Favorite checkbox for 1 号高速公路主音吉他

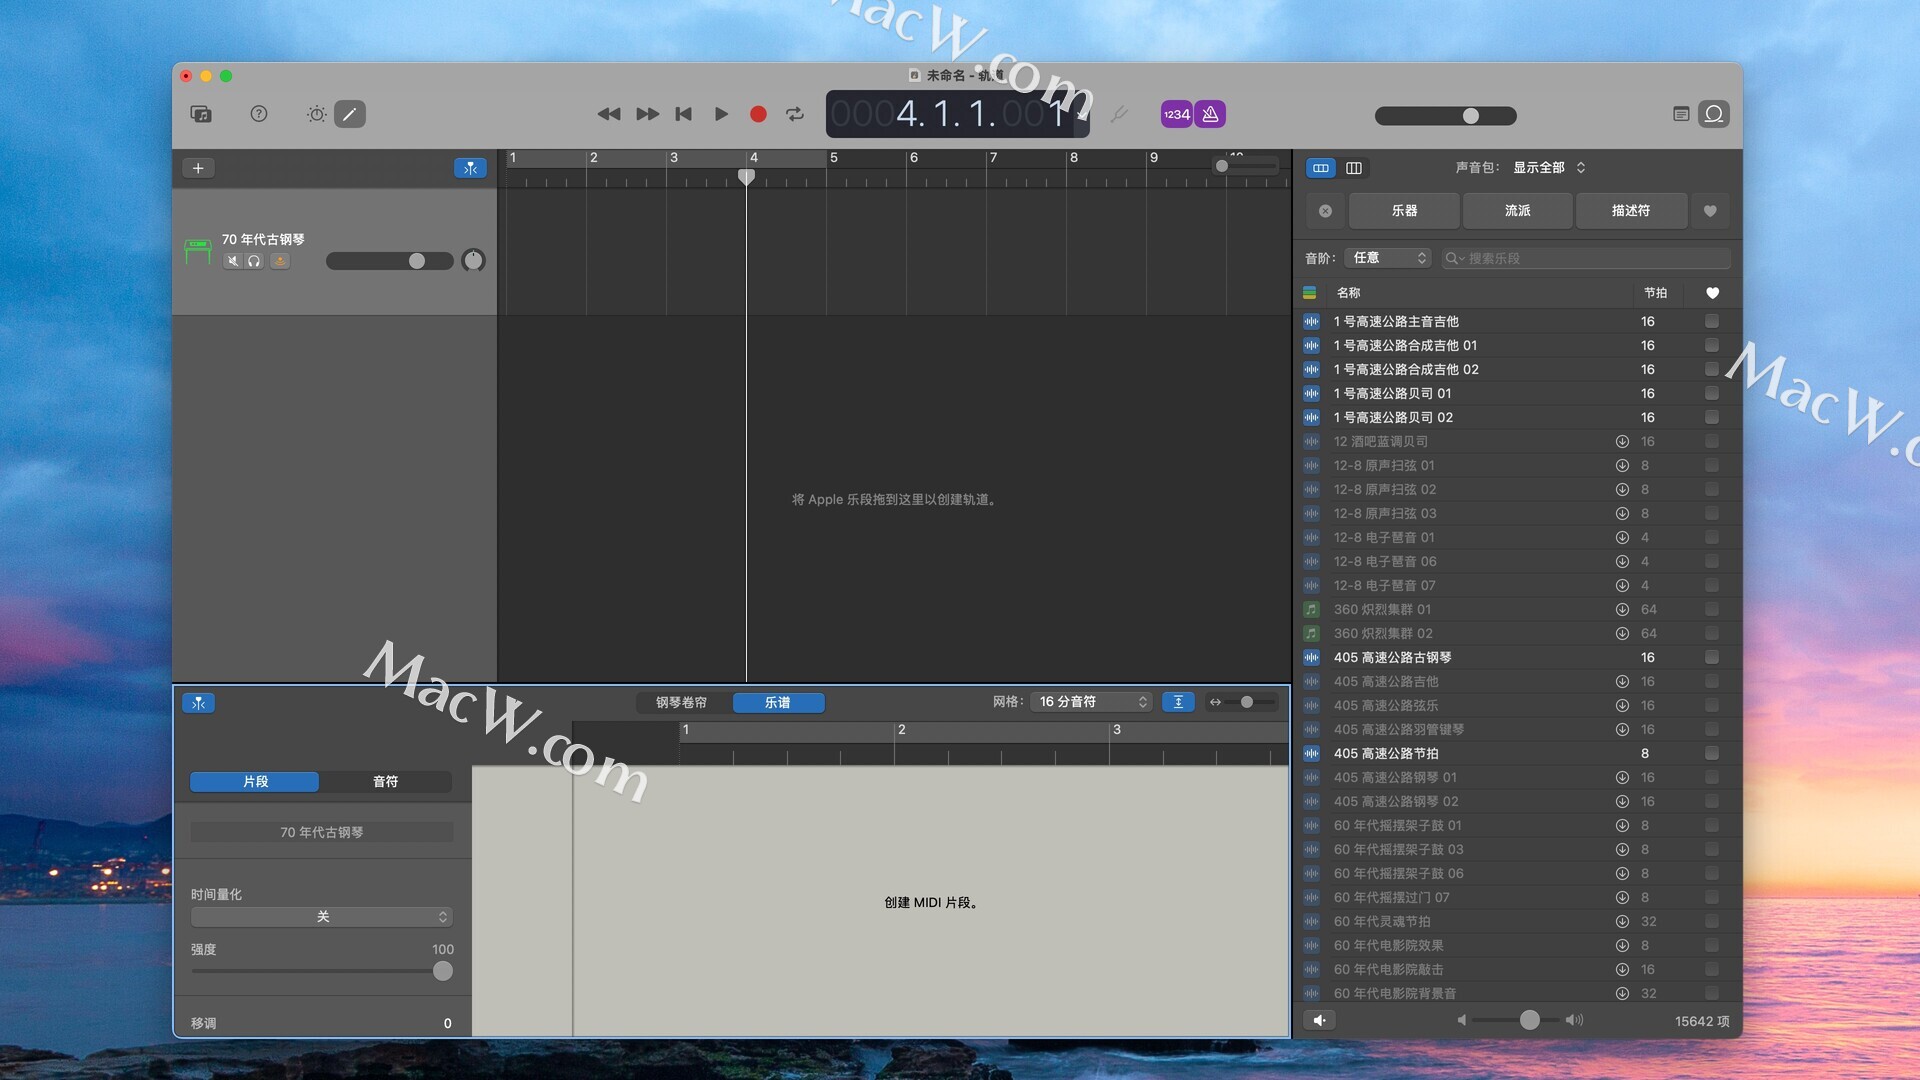click(1712, 321)
